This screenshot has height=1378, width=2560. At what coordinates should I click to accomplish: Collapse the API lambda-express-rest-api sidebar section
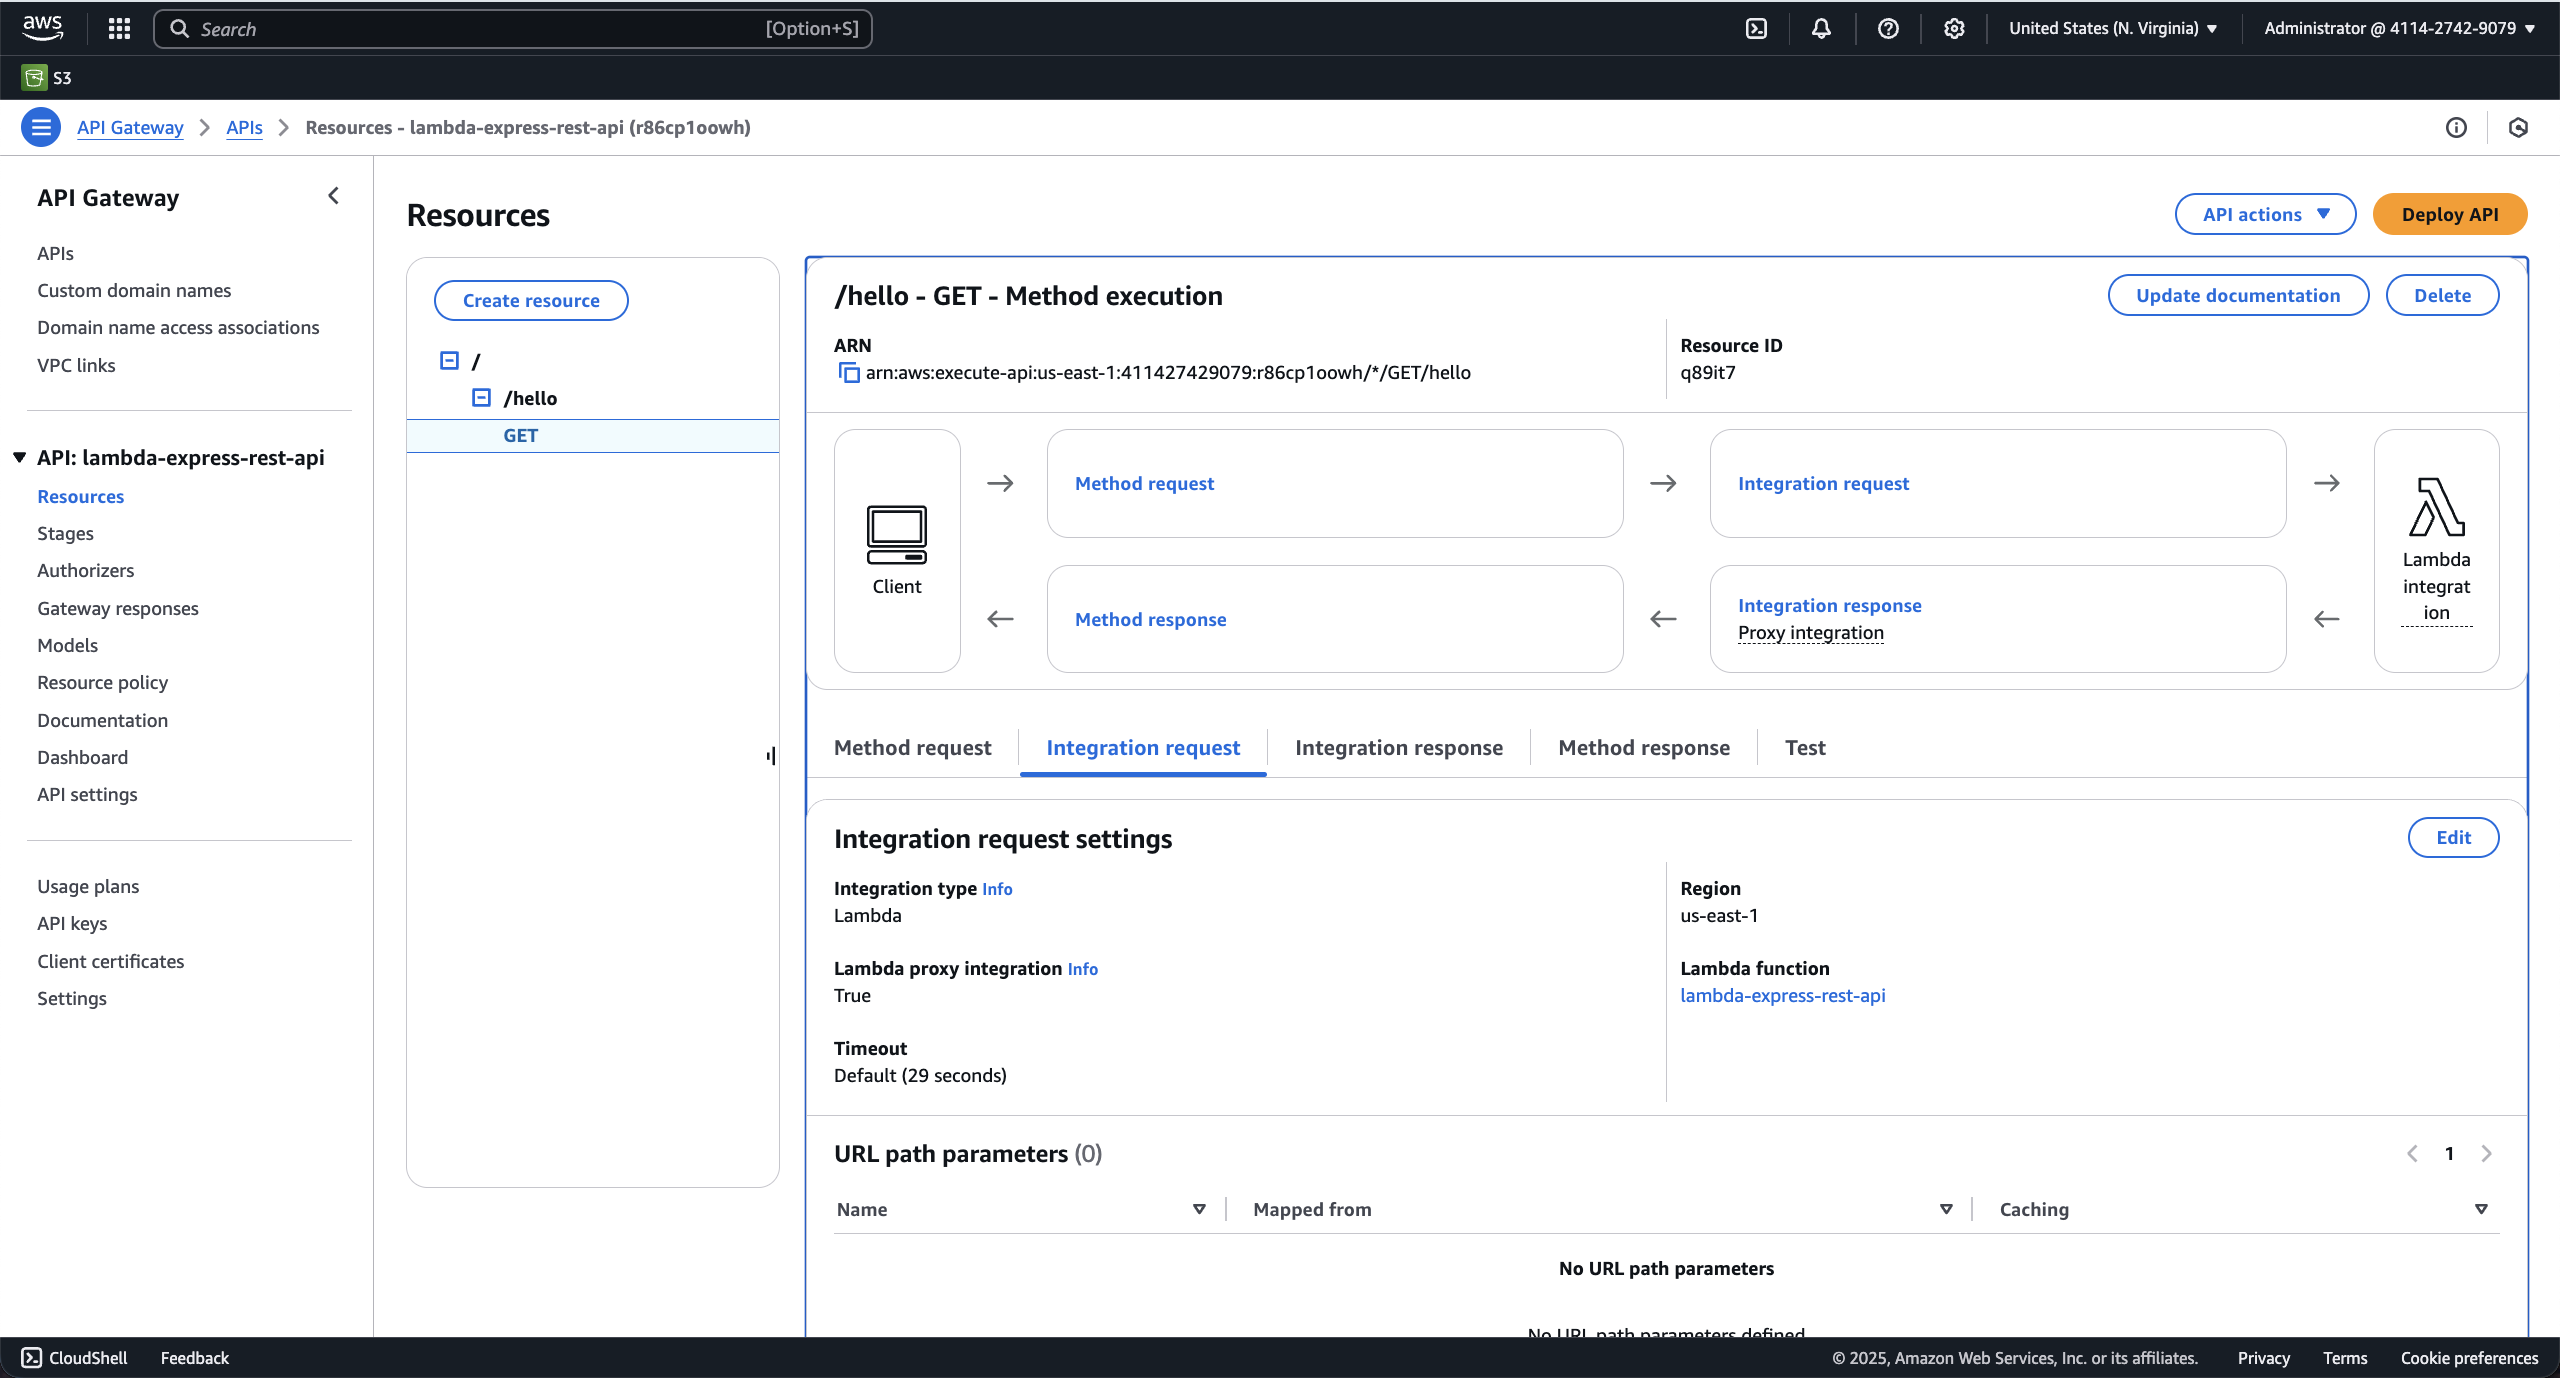19,457
